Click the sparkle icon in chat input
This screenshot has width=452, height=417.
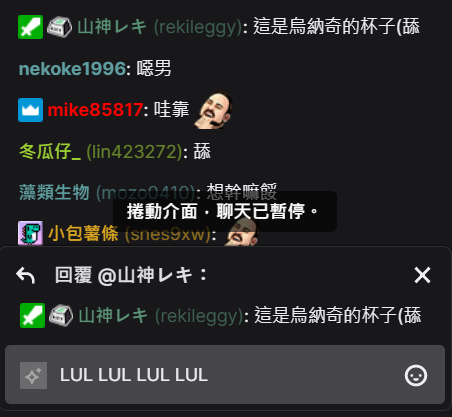click(33, 376)
